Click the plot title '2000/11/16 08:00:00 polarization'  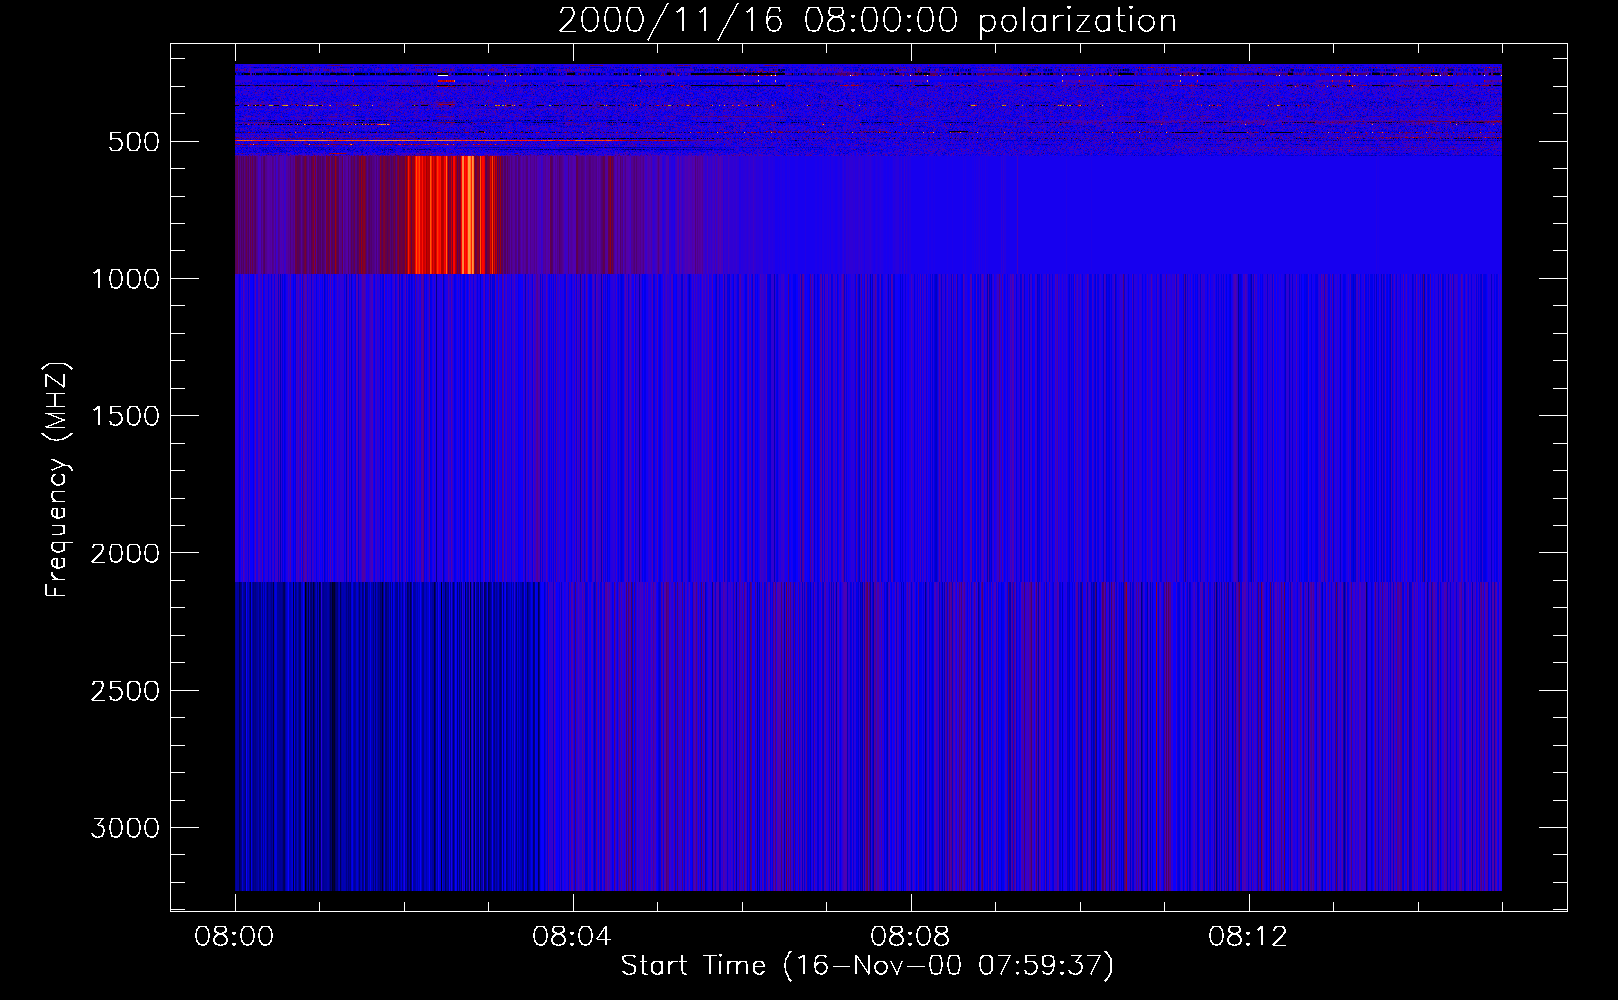[867, 20]
